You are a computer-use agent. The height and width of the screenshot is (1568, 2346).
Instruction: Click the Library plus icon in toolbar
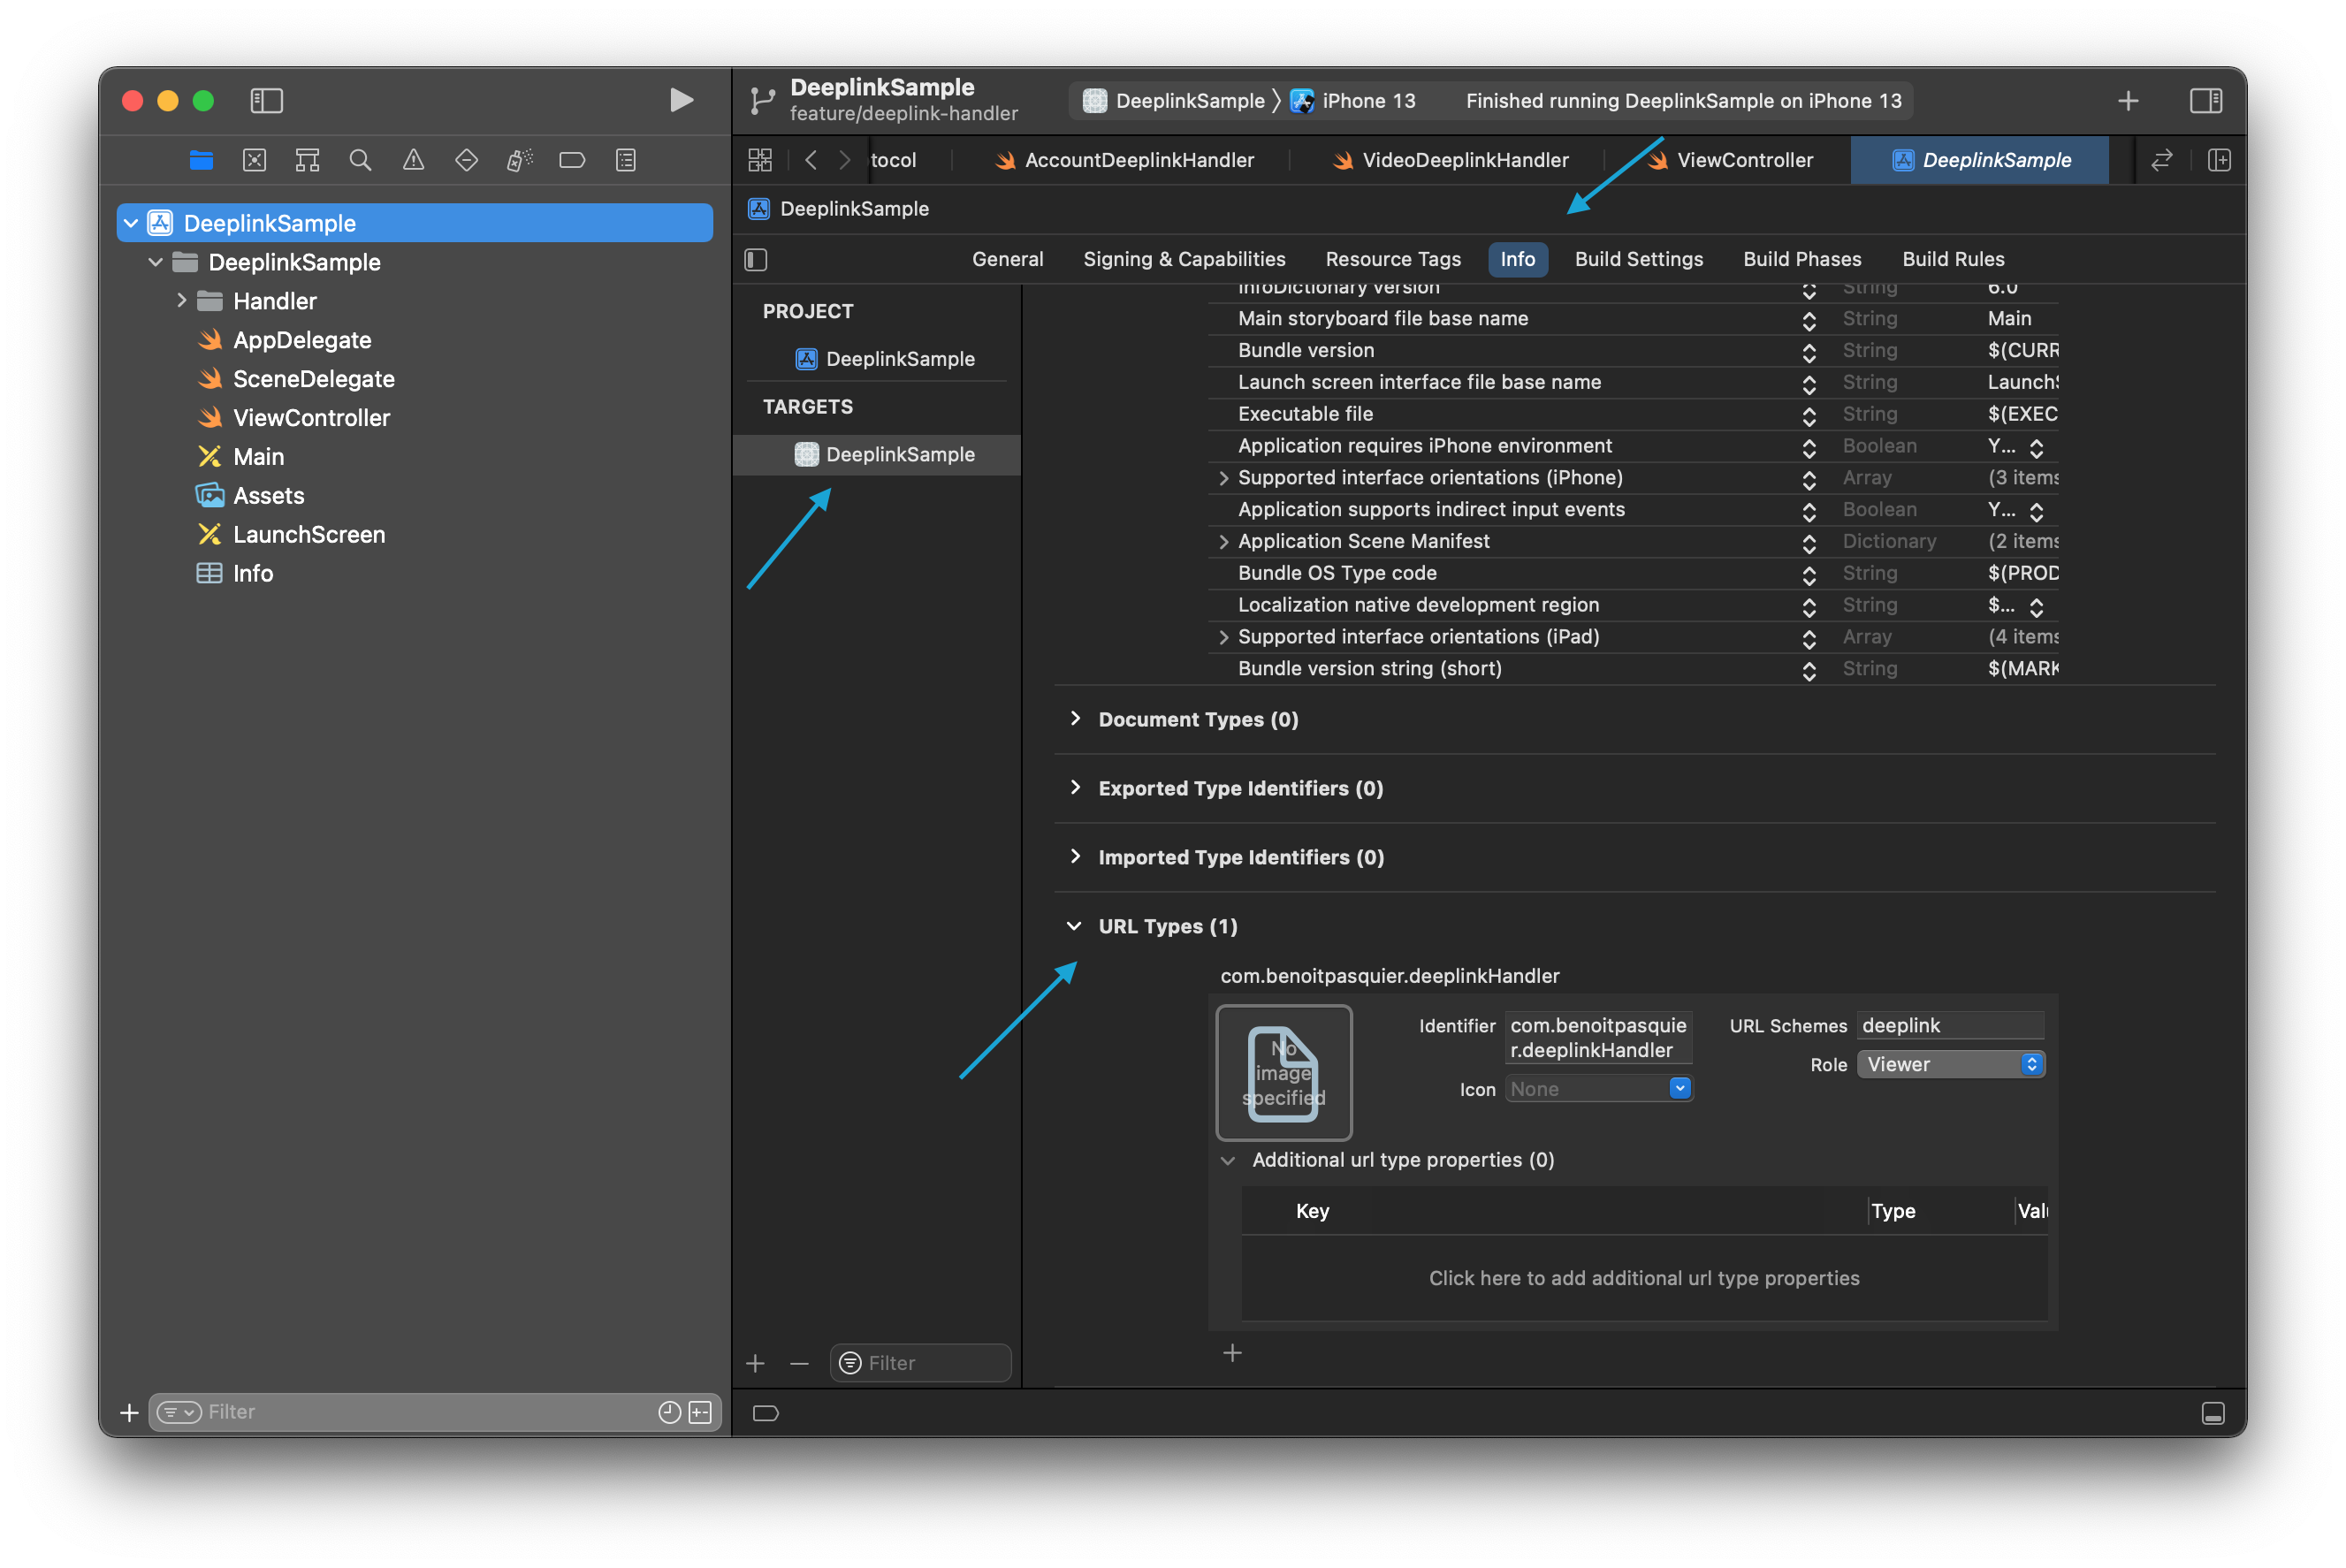pos(2128,100)
